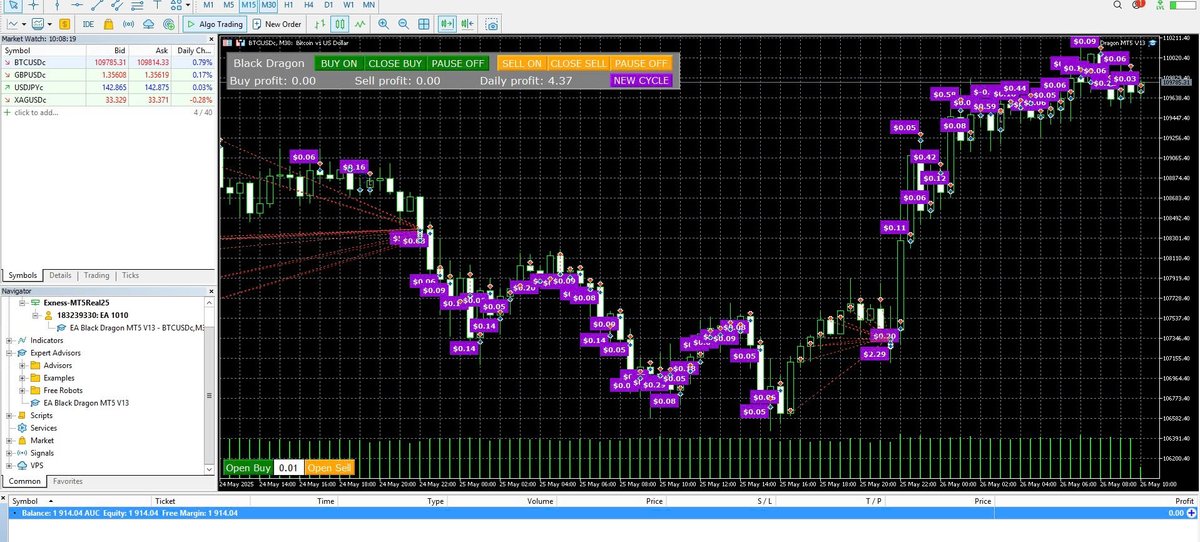Expand the Examples folder
Viewport: 1200px width, 542px height.
[x=23, y=378]
